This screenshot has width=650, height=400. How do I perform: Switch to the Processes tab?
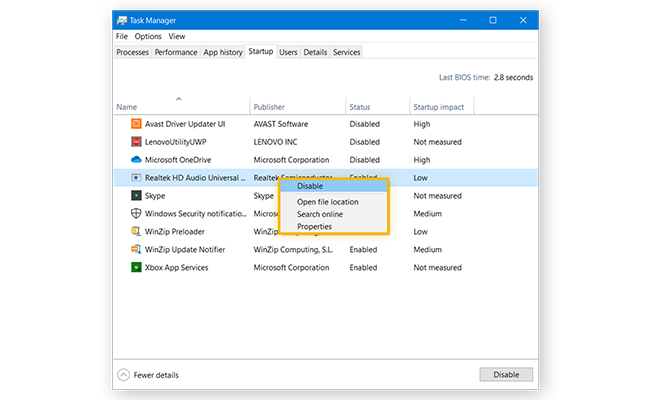[x=132, y=52]
